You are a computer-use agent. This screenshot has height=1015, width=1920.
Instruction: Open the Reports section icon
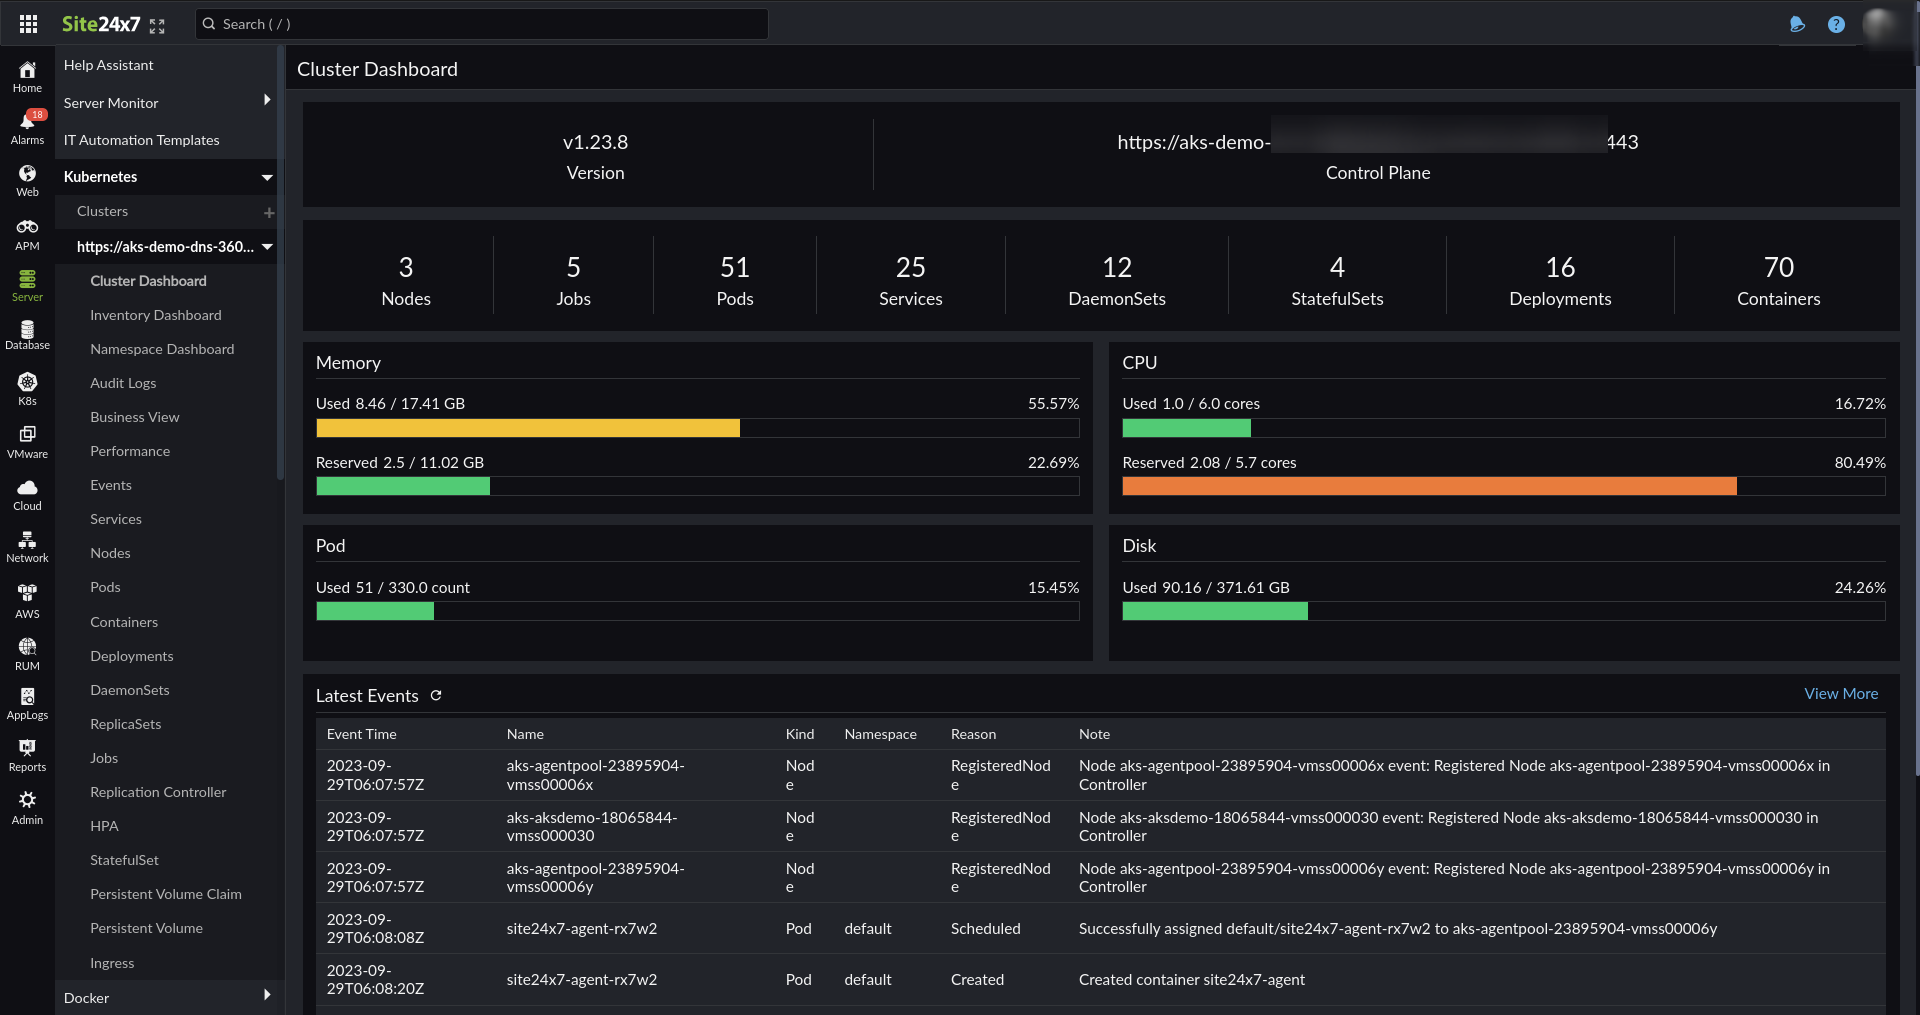click(x=27, y=753)
